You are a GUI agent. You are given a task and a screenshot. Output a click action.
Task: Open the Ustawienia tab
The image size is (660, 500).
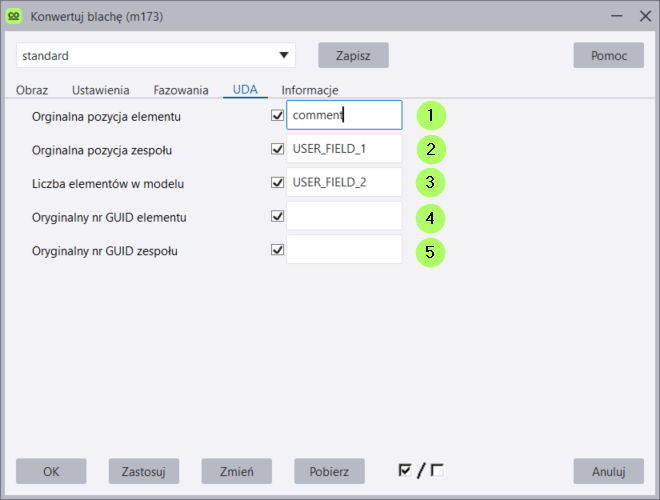click(100, 90)
